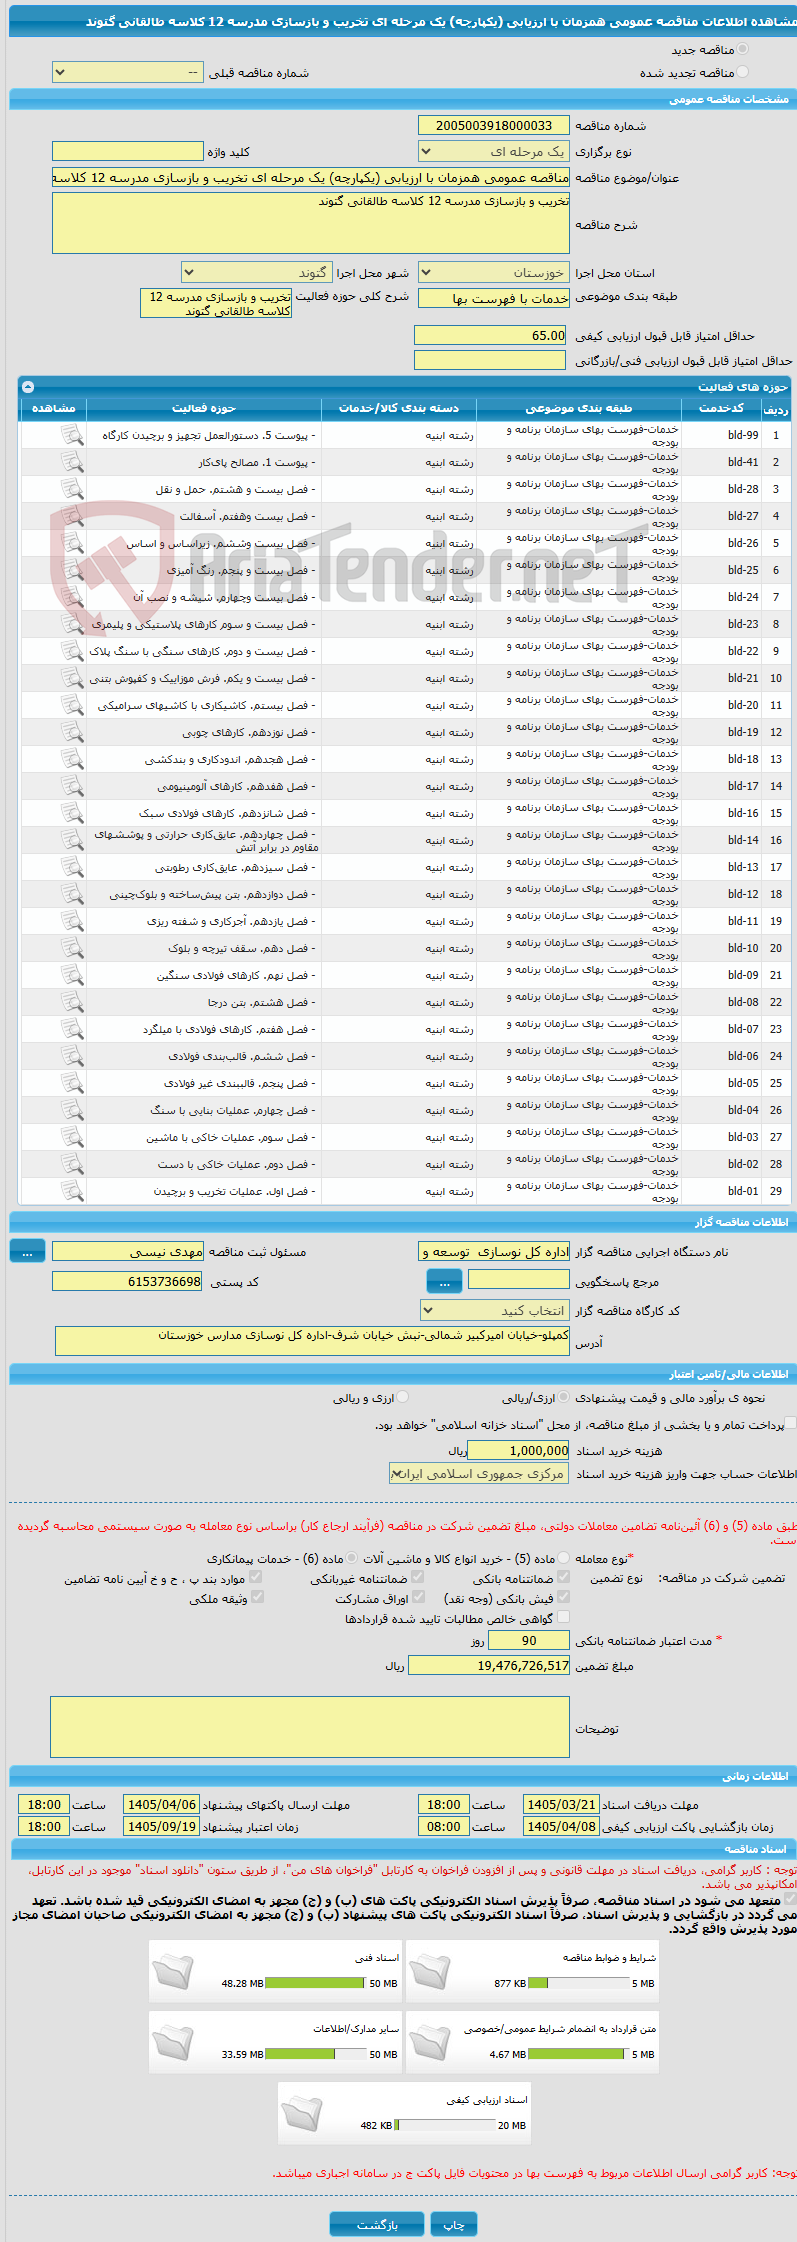Click the شماره مناقصه number field
797x2242 pixels.
click(x=494, y=125)
